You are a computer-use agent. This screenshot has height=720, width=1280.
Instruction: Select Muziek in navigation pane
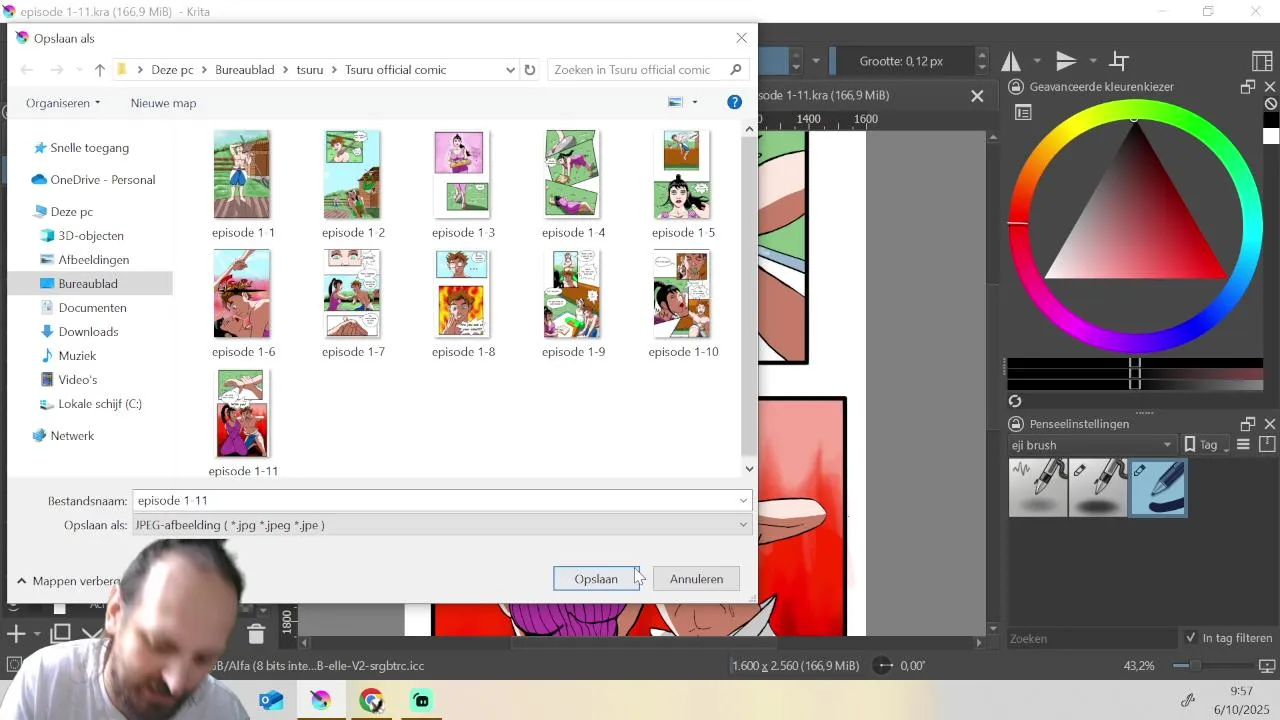77,356
